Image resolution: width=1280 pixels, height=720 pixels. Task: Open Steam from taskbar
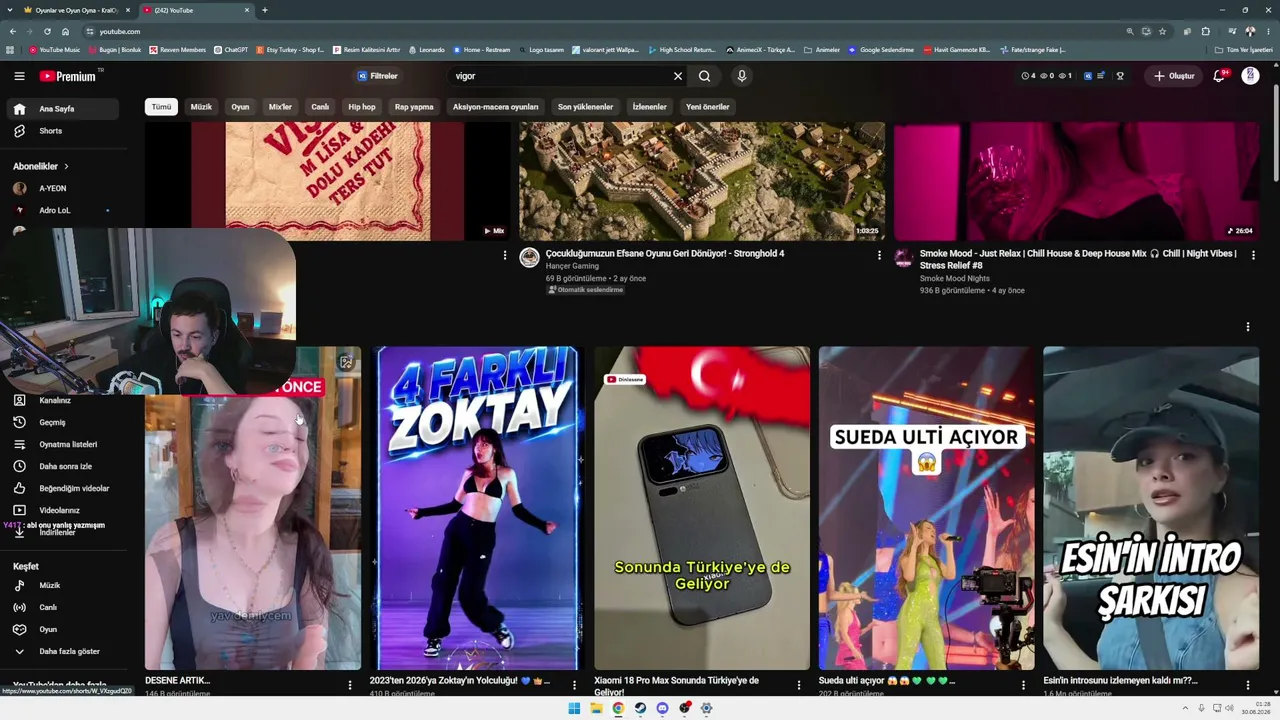coord(640,708)
